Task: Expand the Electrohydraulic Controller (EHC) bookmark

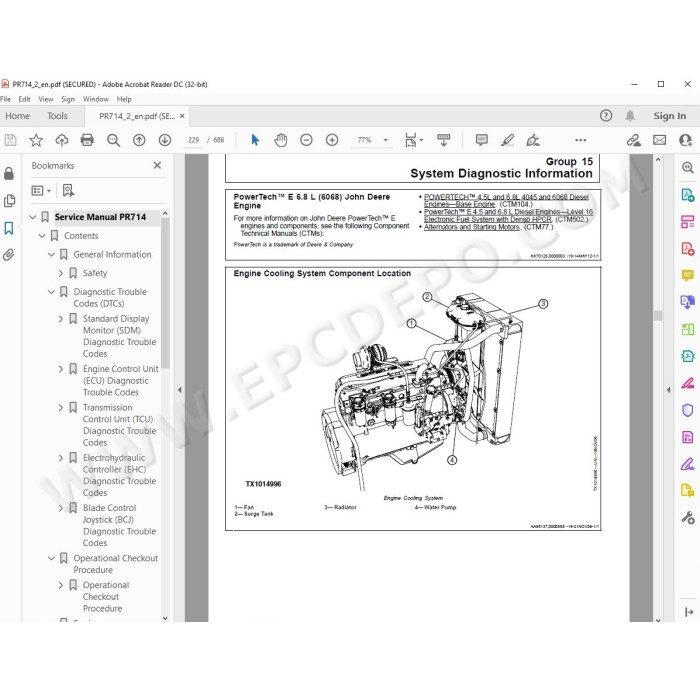Action: click(x=61, y=458)
